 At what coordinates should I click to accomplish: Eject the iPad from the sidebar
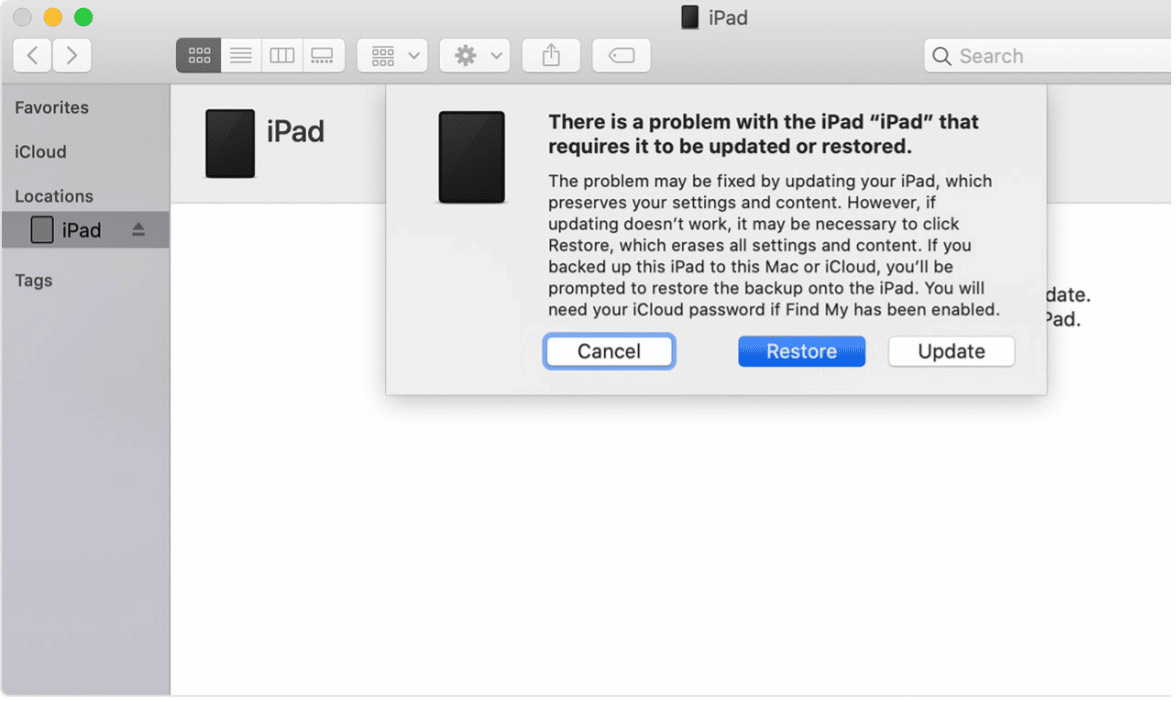click(138, 230)
